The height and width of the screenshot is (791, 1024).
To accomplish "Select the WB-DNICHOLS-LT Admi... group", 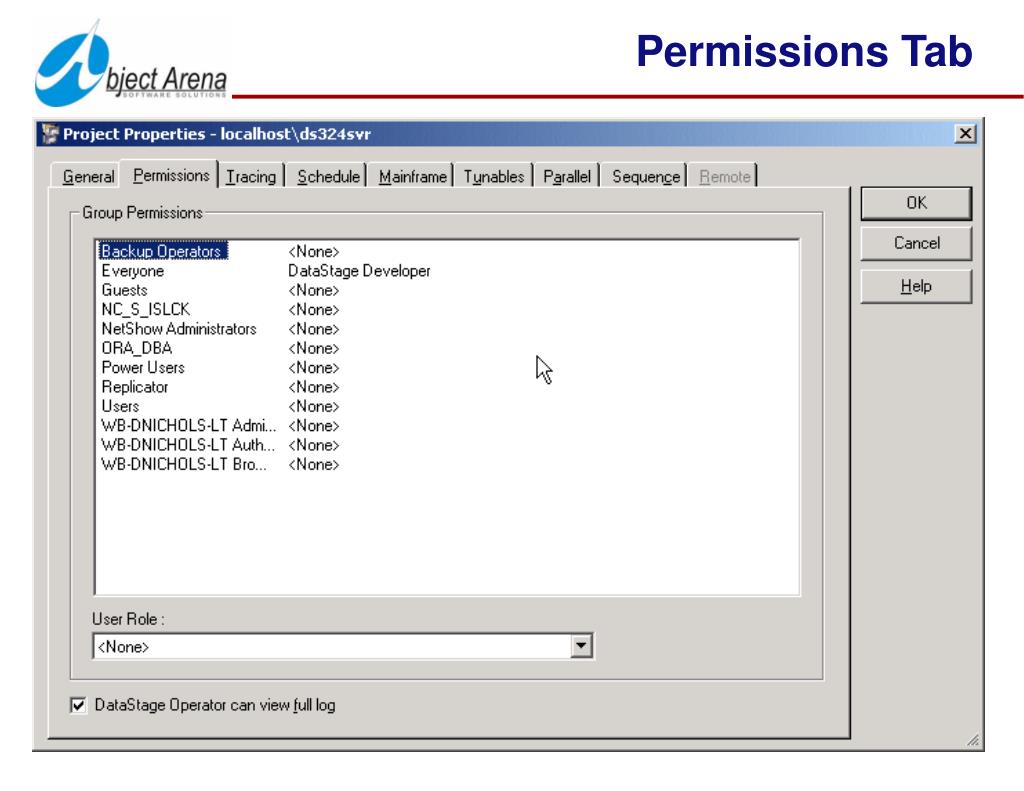I will coord(189,426).
